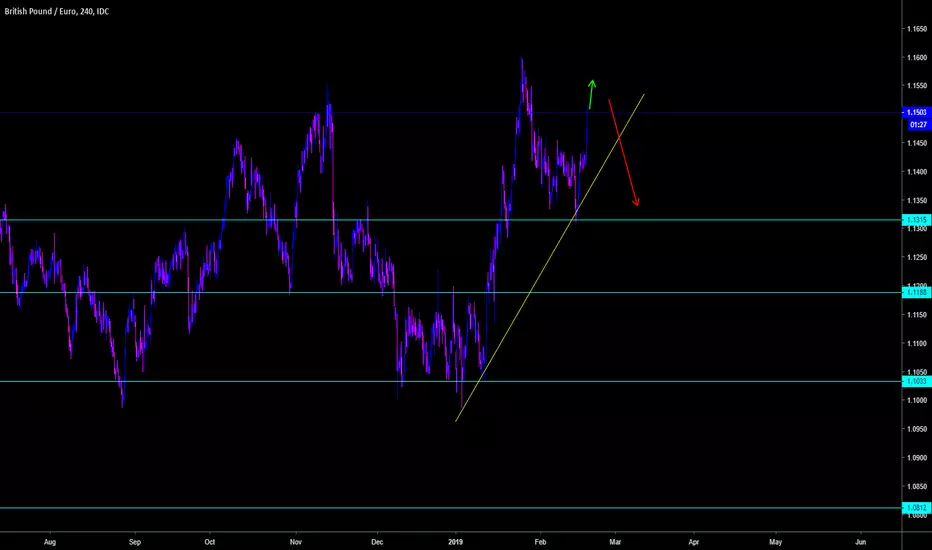
Task: Select the 1.1188 horizontal line price label
Action: point(917,293)
